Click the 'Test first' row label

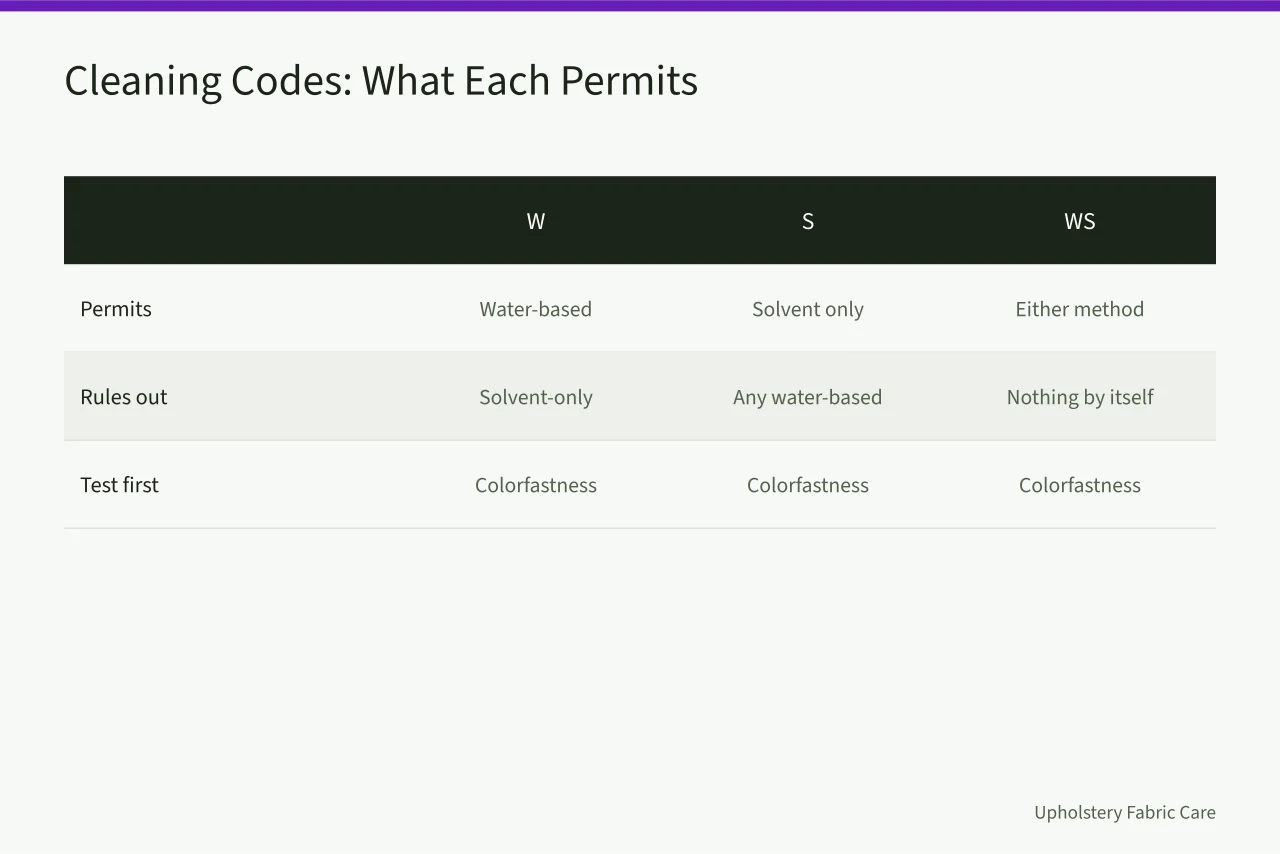120,485
